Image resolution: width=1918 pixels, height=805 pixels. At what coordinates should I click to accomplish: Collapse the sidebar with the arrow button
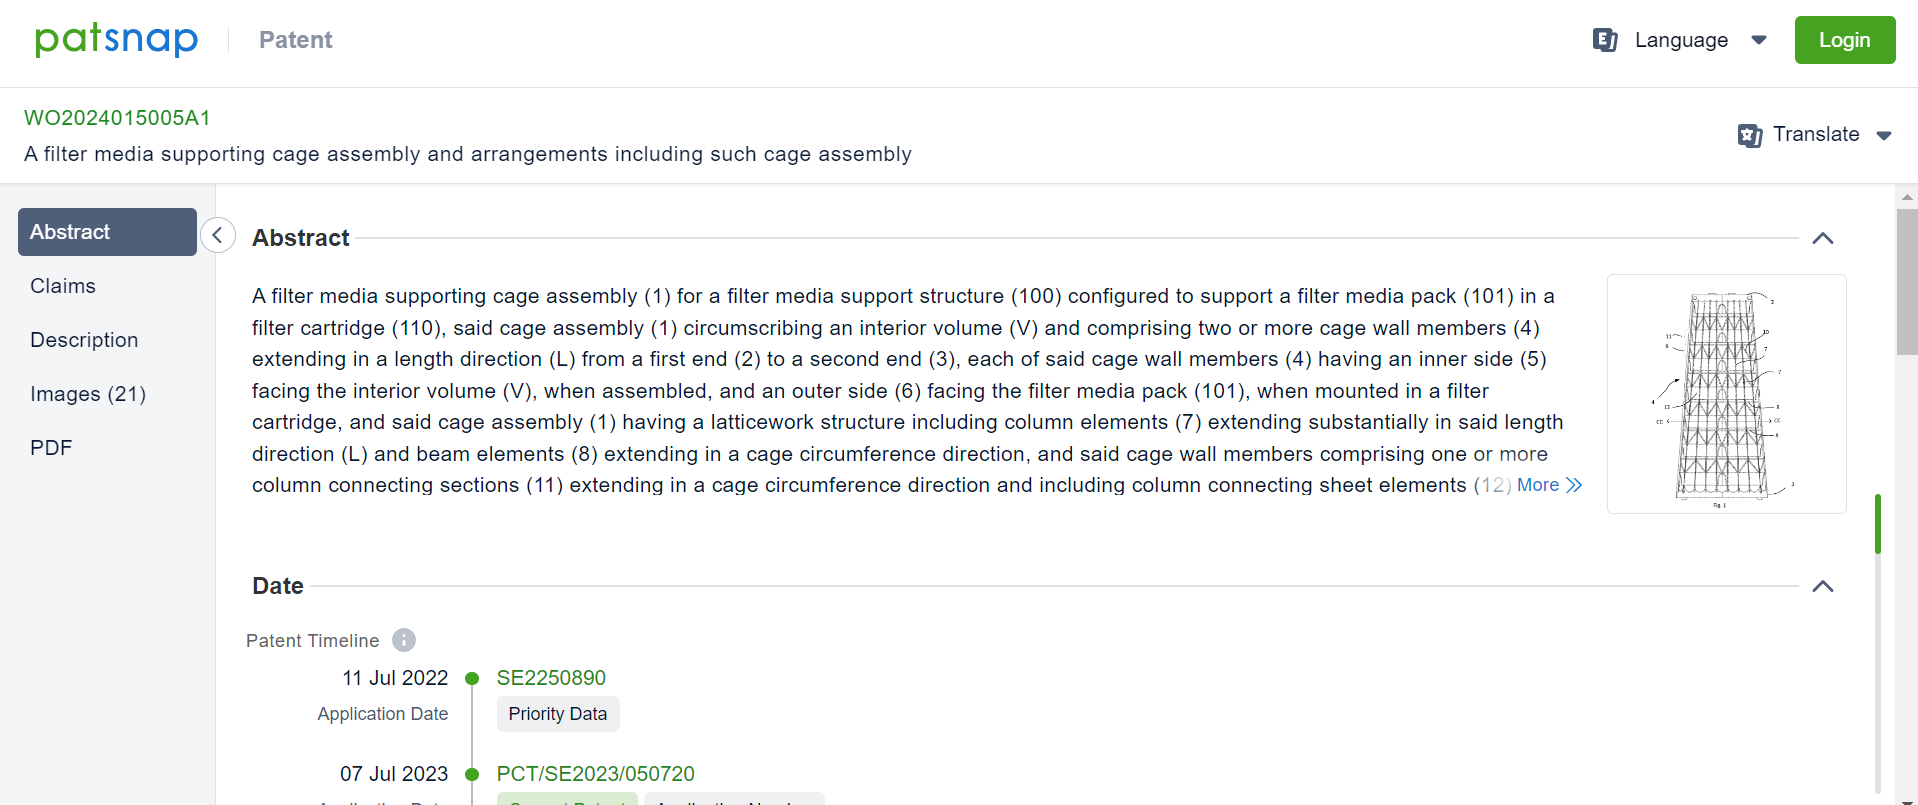coord(217,236)
